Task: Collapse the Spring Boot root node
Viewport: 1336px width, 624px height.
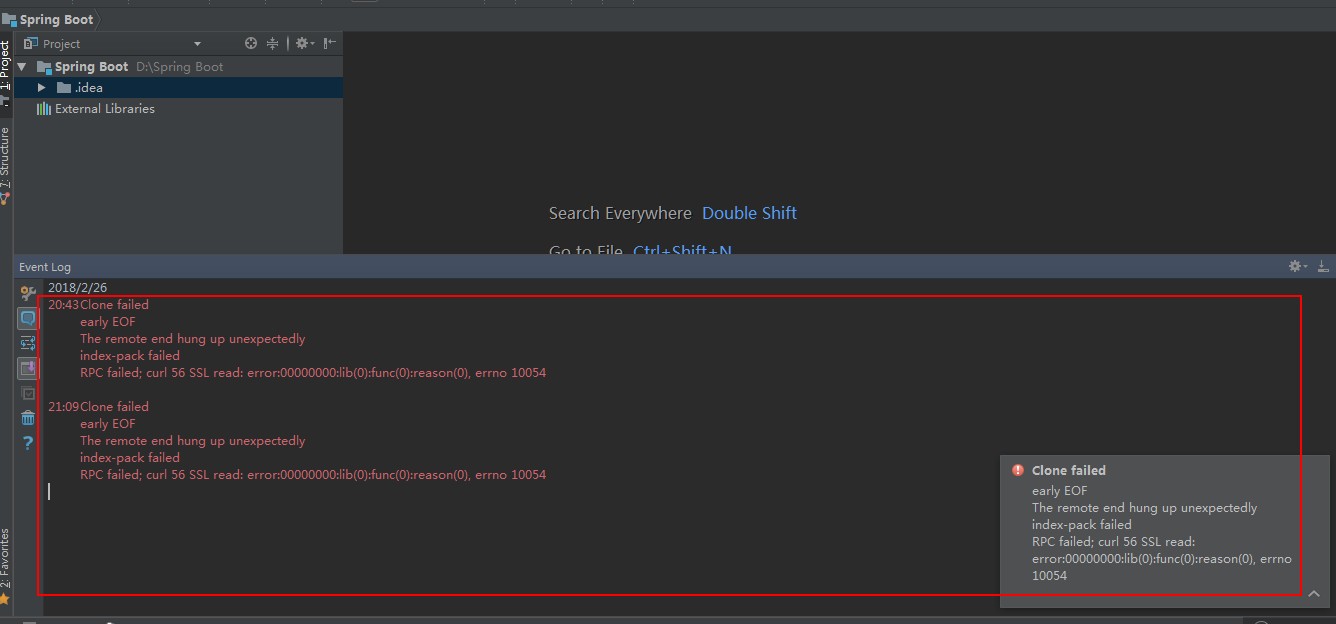Action: tap(22, 66)
